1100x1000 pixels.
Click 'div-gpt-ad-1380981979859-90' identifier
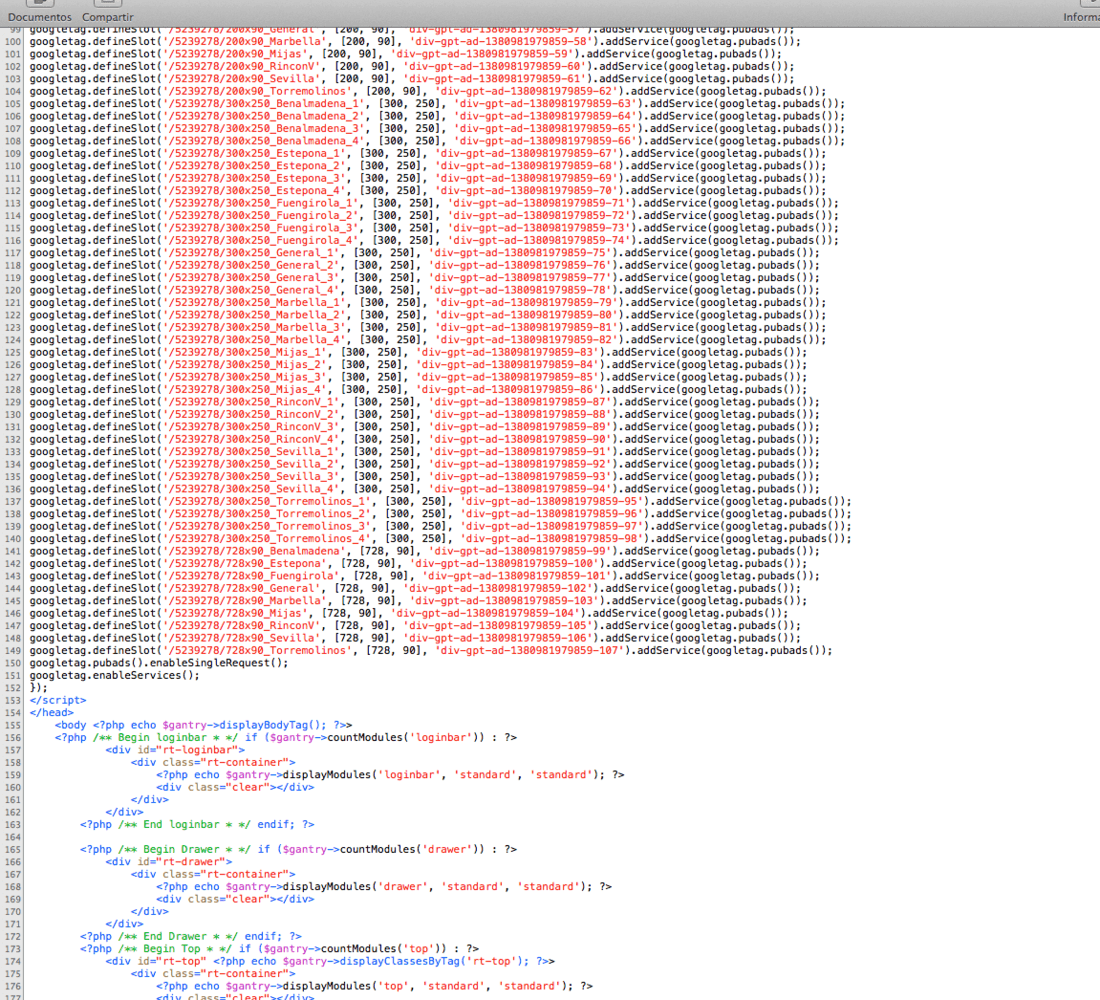click(521, 440)
